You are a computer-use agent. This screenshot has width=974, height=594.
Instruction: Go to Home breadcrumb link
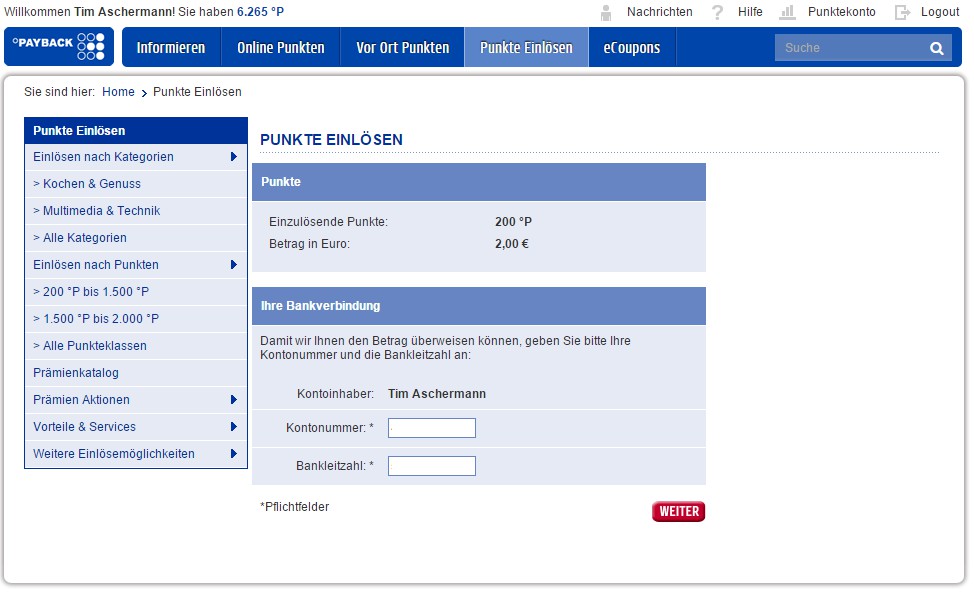(x=118, y=92)
